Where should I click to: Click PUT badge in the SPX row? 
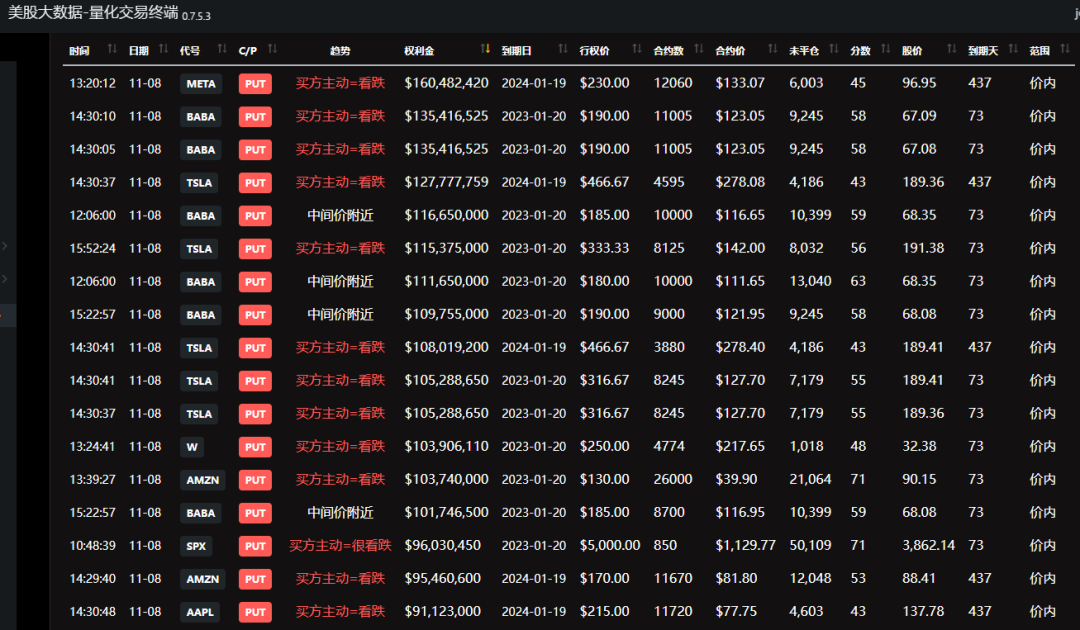pos(256,547)
